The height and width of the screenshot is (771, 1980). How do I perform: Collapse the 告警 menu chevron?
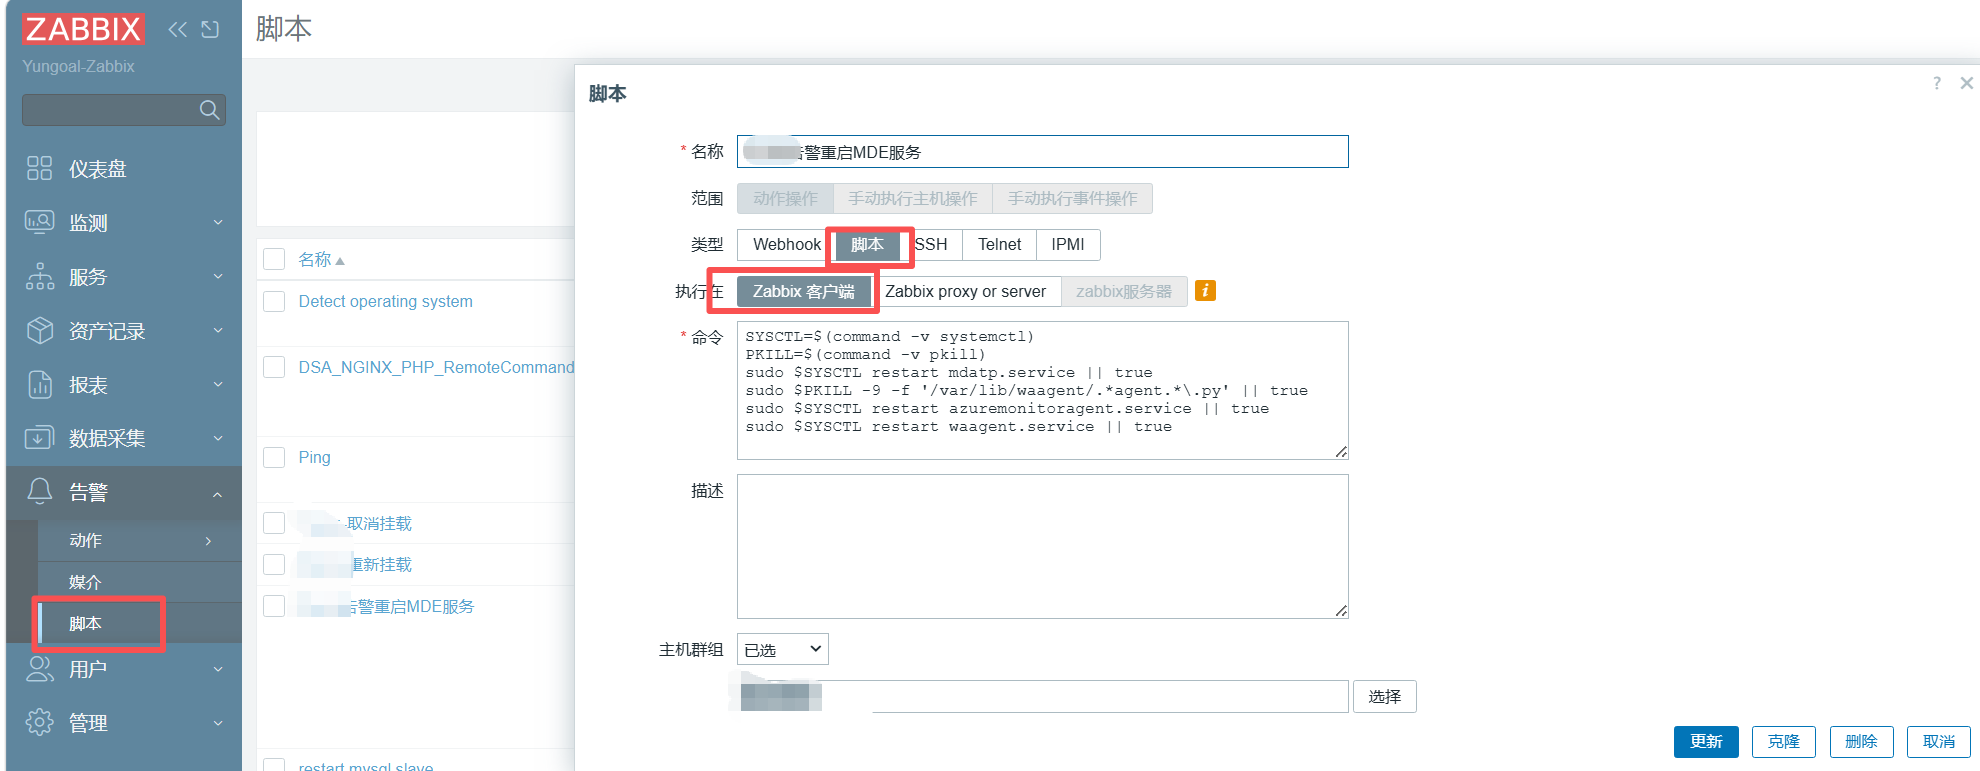218,493
